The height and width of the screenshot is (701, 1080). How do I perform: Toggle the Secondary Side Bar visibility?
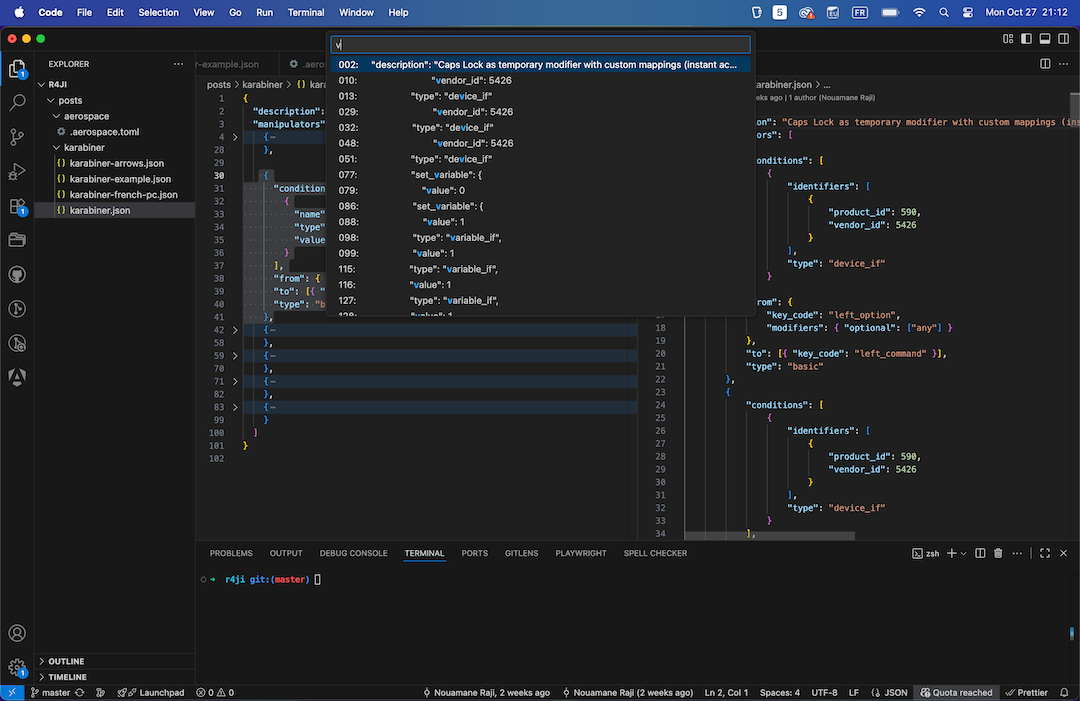[x=1063, y=38]
